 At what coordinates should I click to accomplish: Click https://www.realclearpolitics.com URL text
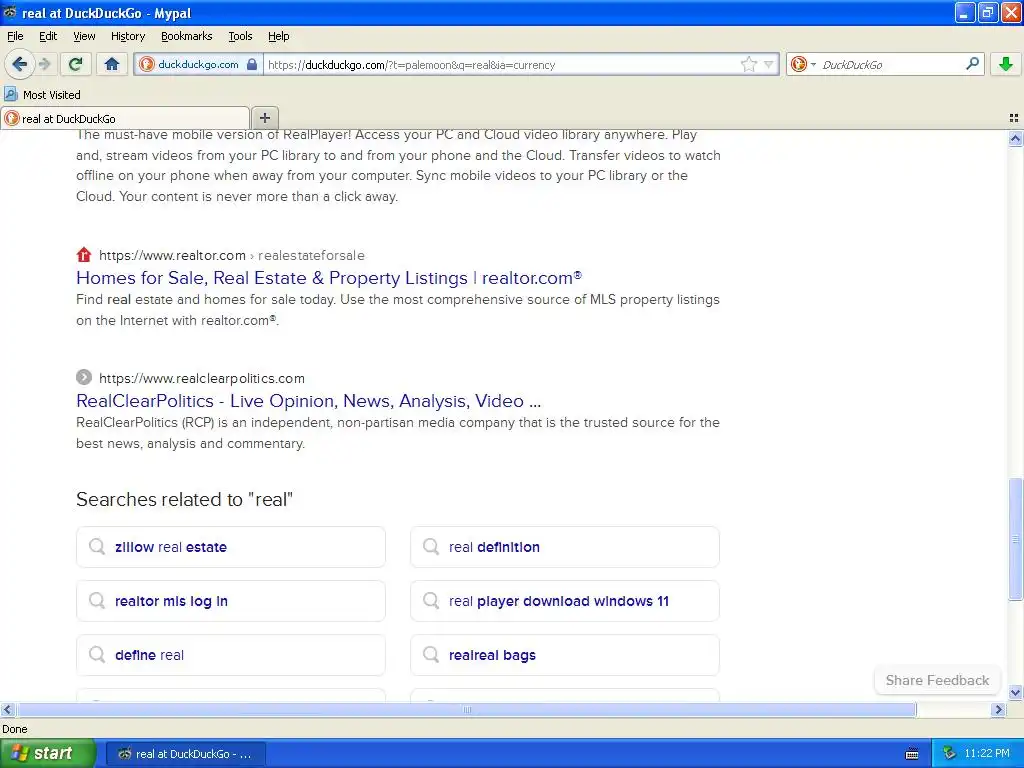point(202,378)
